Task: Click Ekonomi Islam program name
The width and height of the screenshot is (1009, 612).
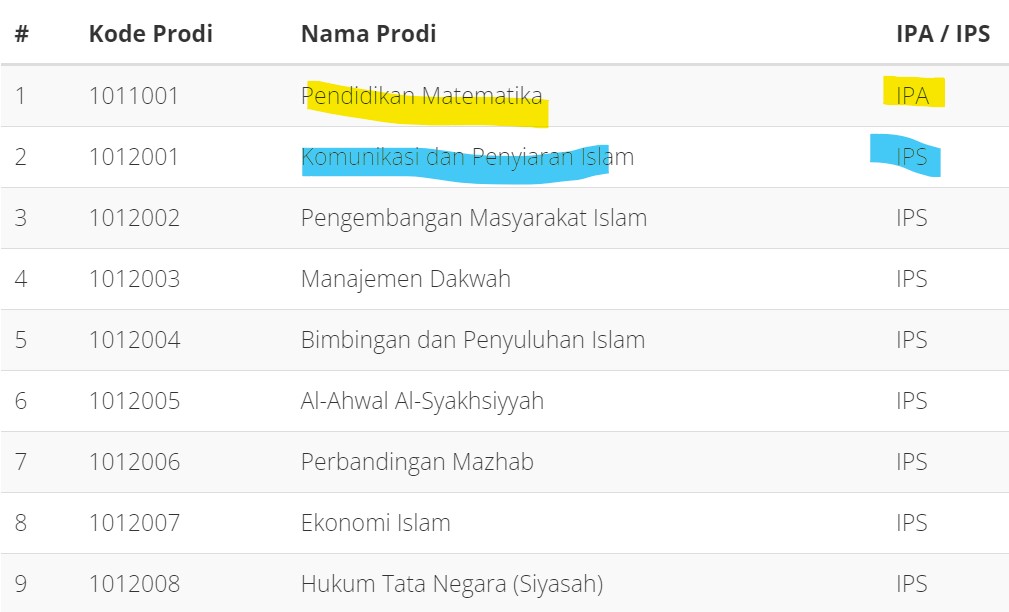Action: coord(376,523)
